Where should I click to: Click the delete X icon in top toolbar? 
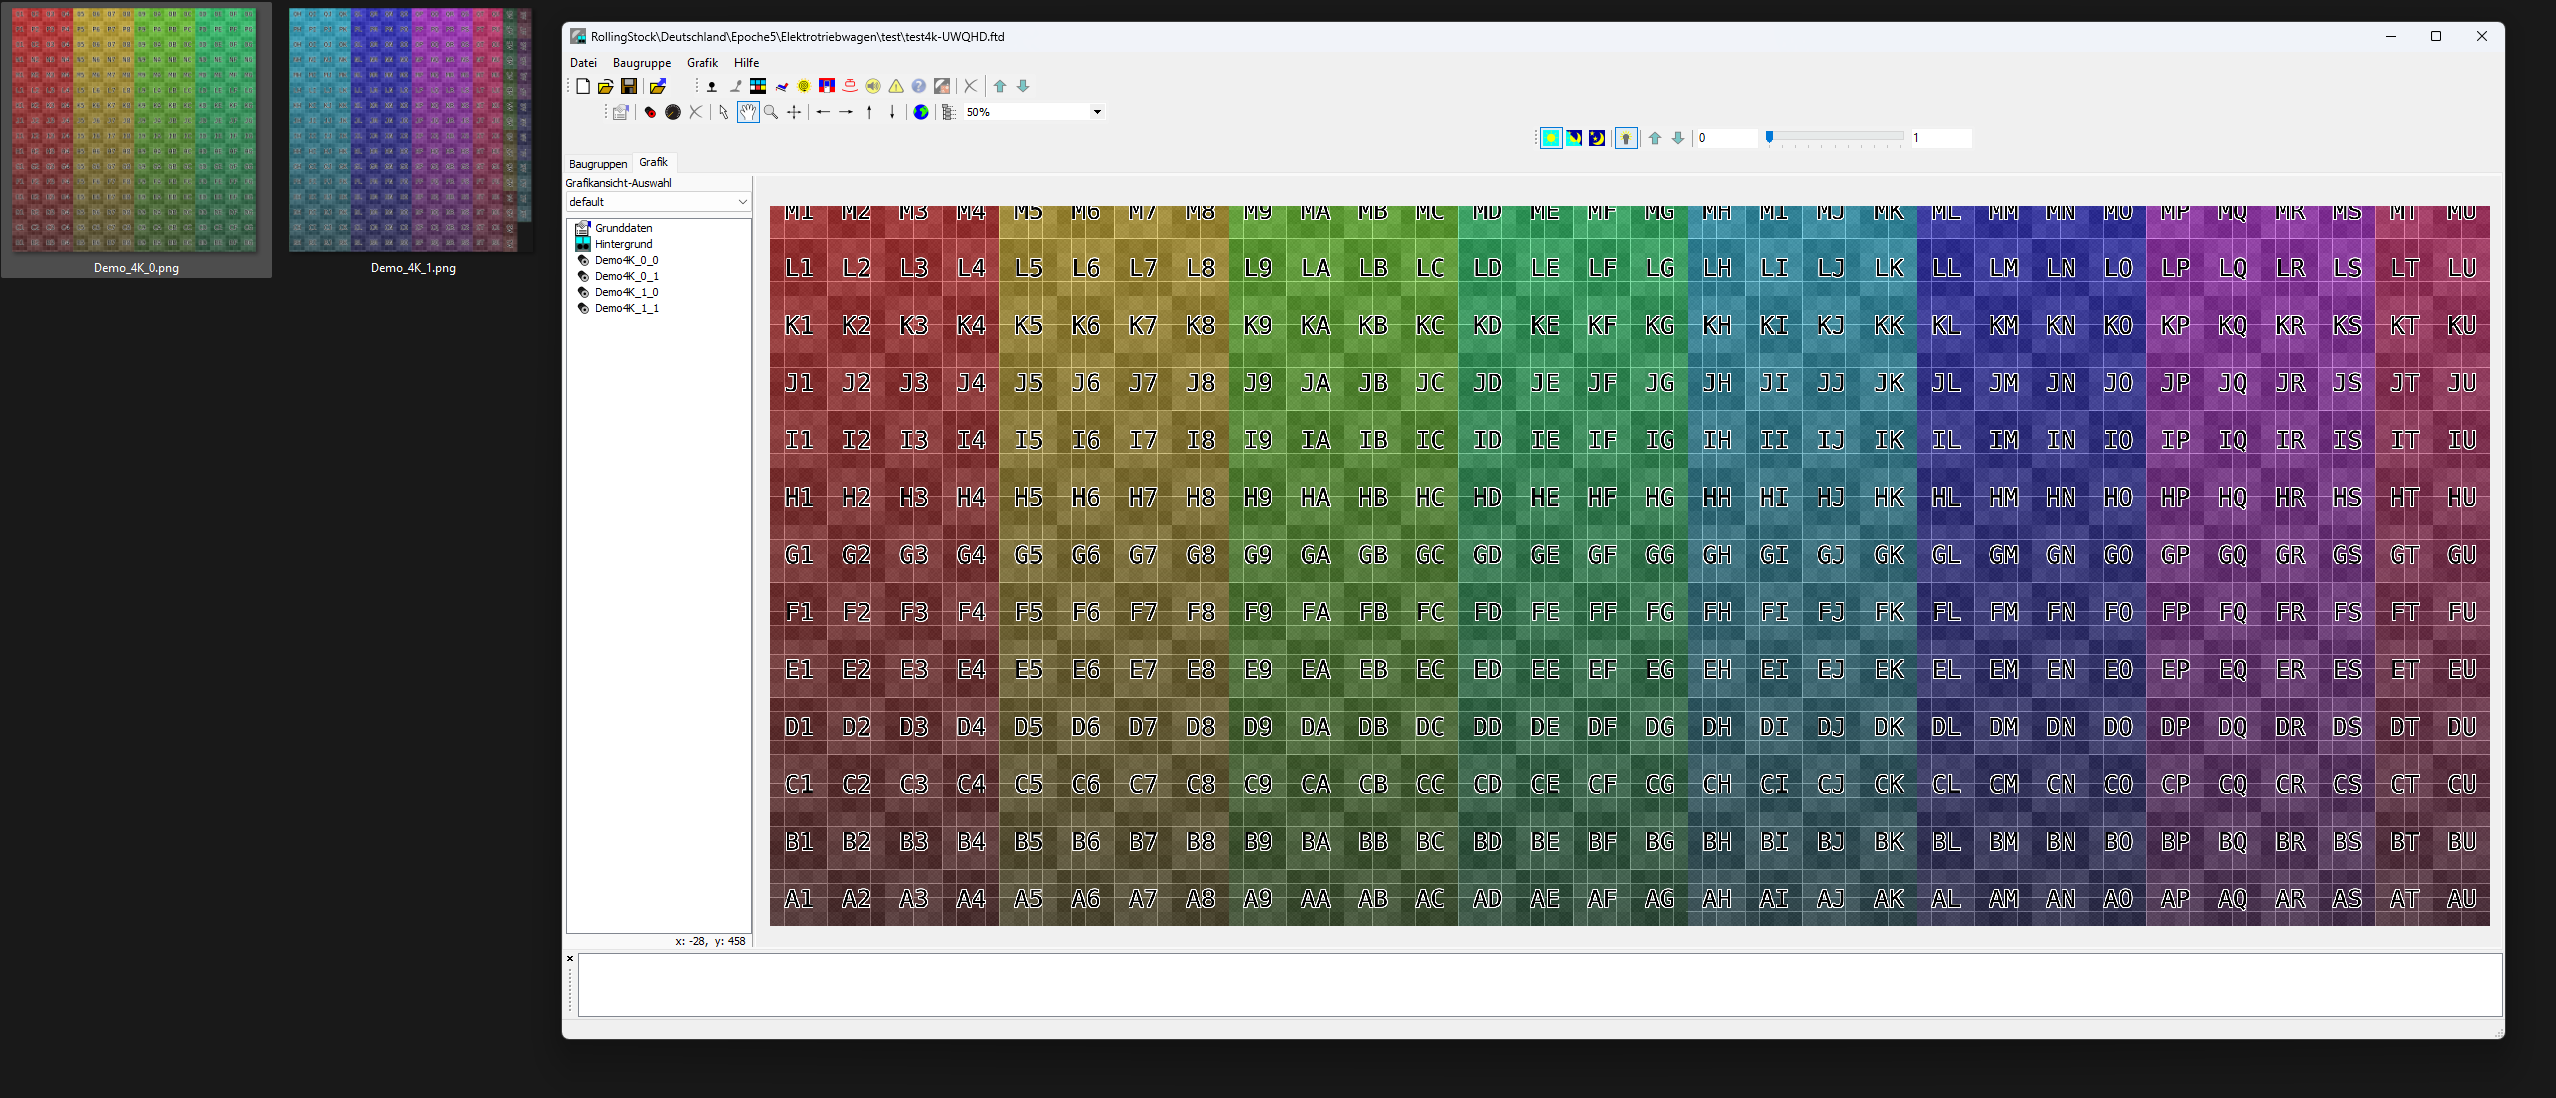[x=970, y=86]
